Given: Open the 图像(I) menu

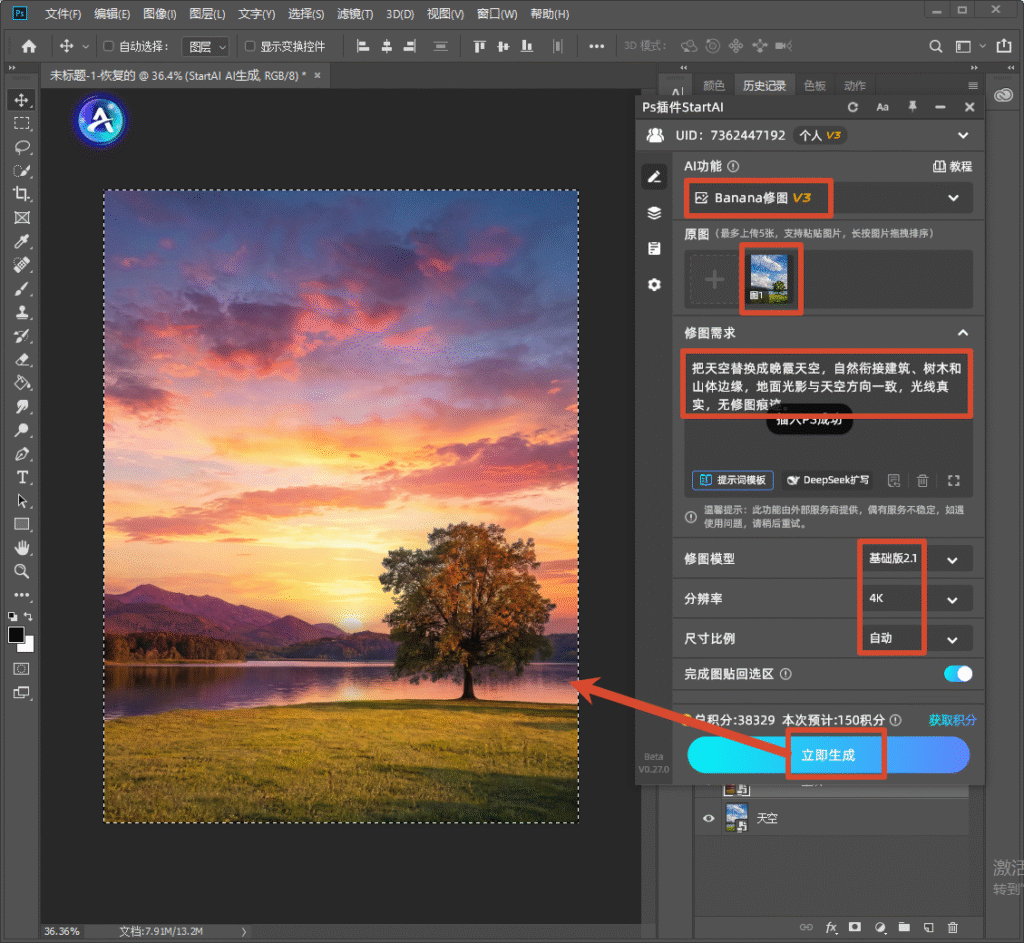Looking at the screenshot, I should click(159, 14).
